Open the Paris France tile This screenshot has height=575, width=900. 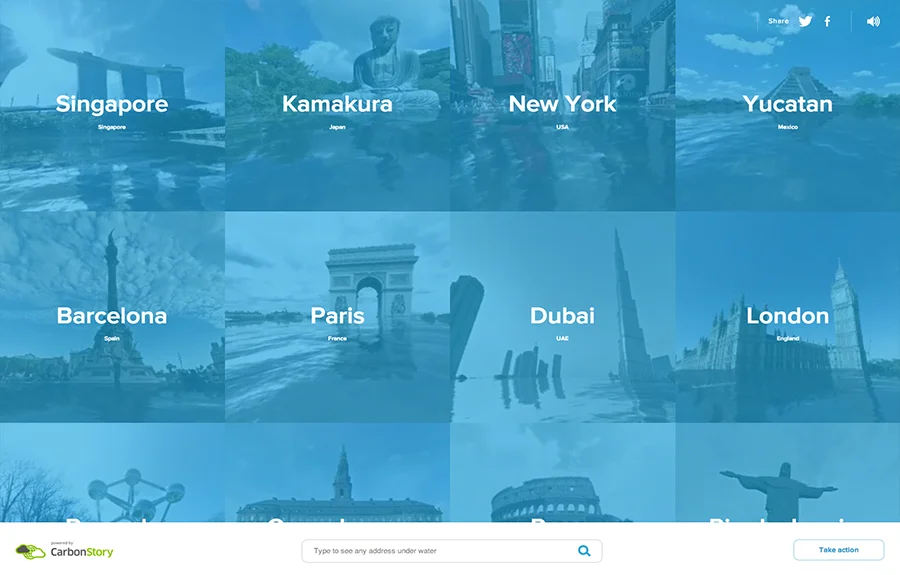tap(338, 317)
